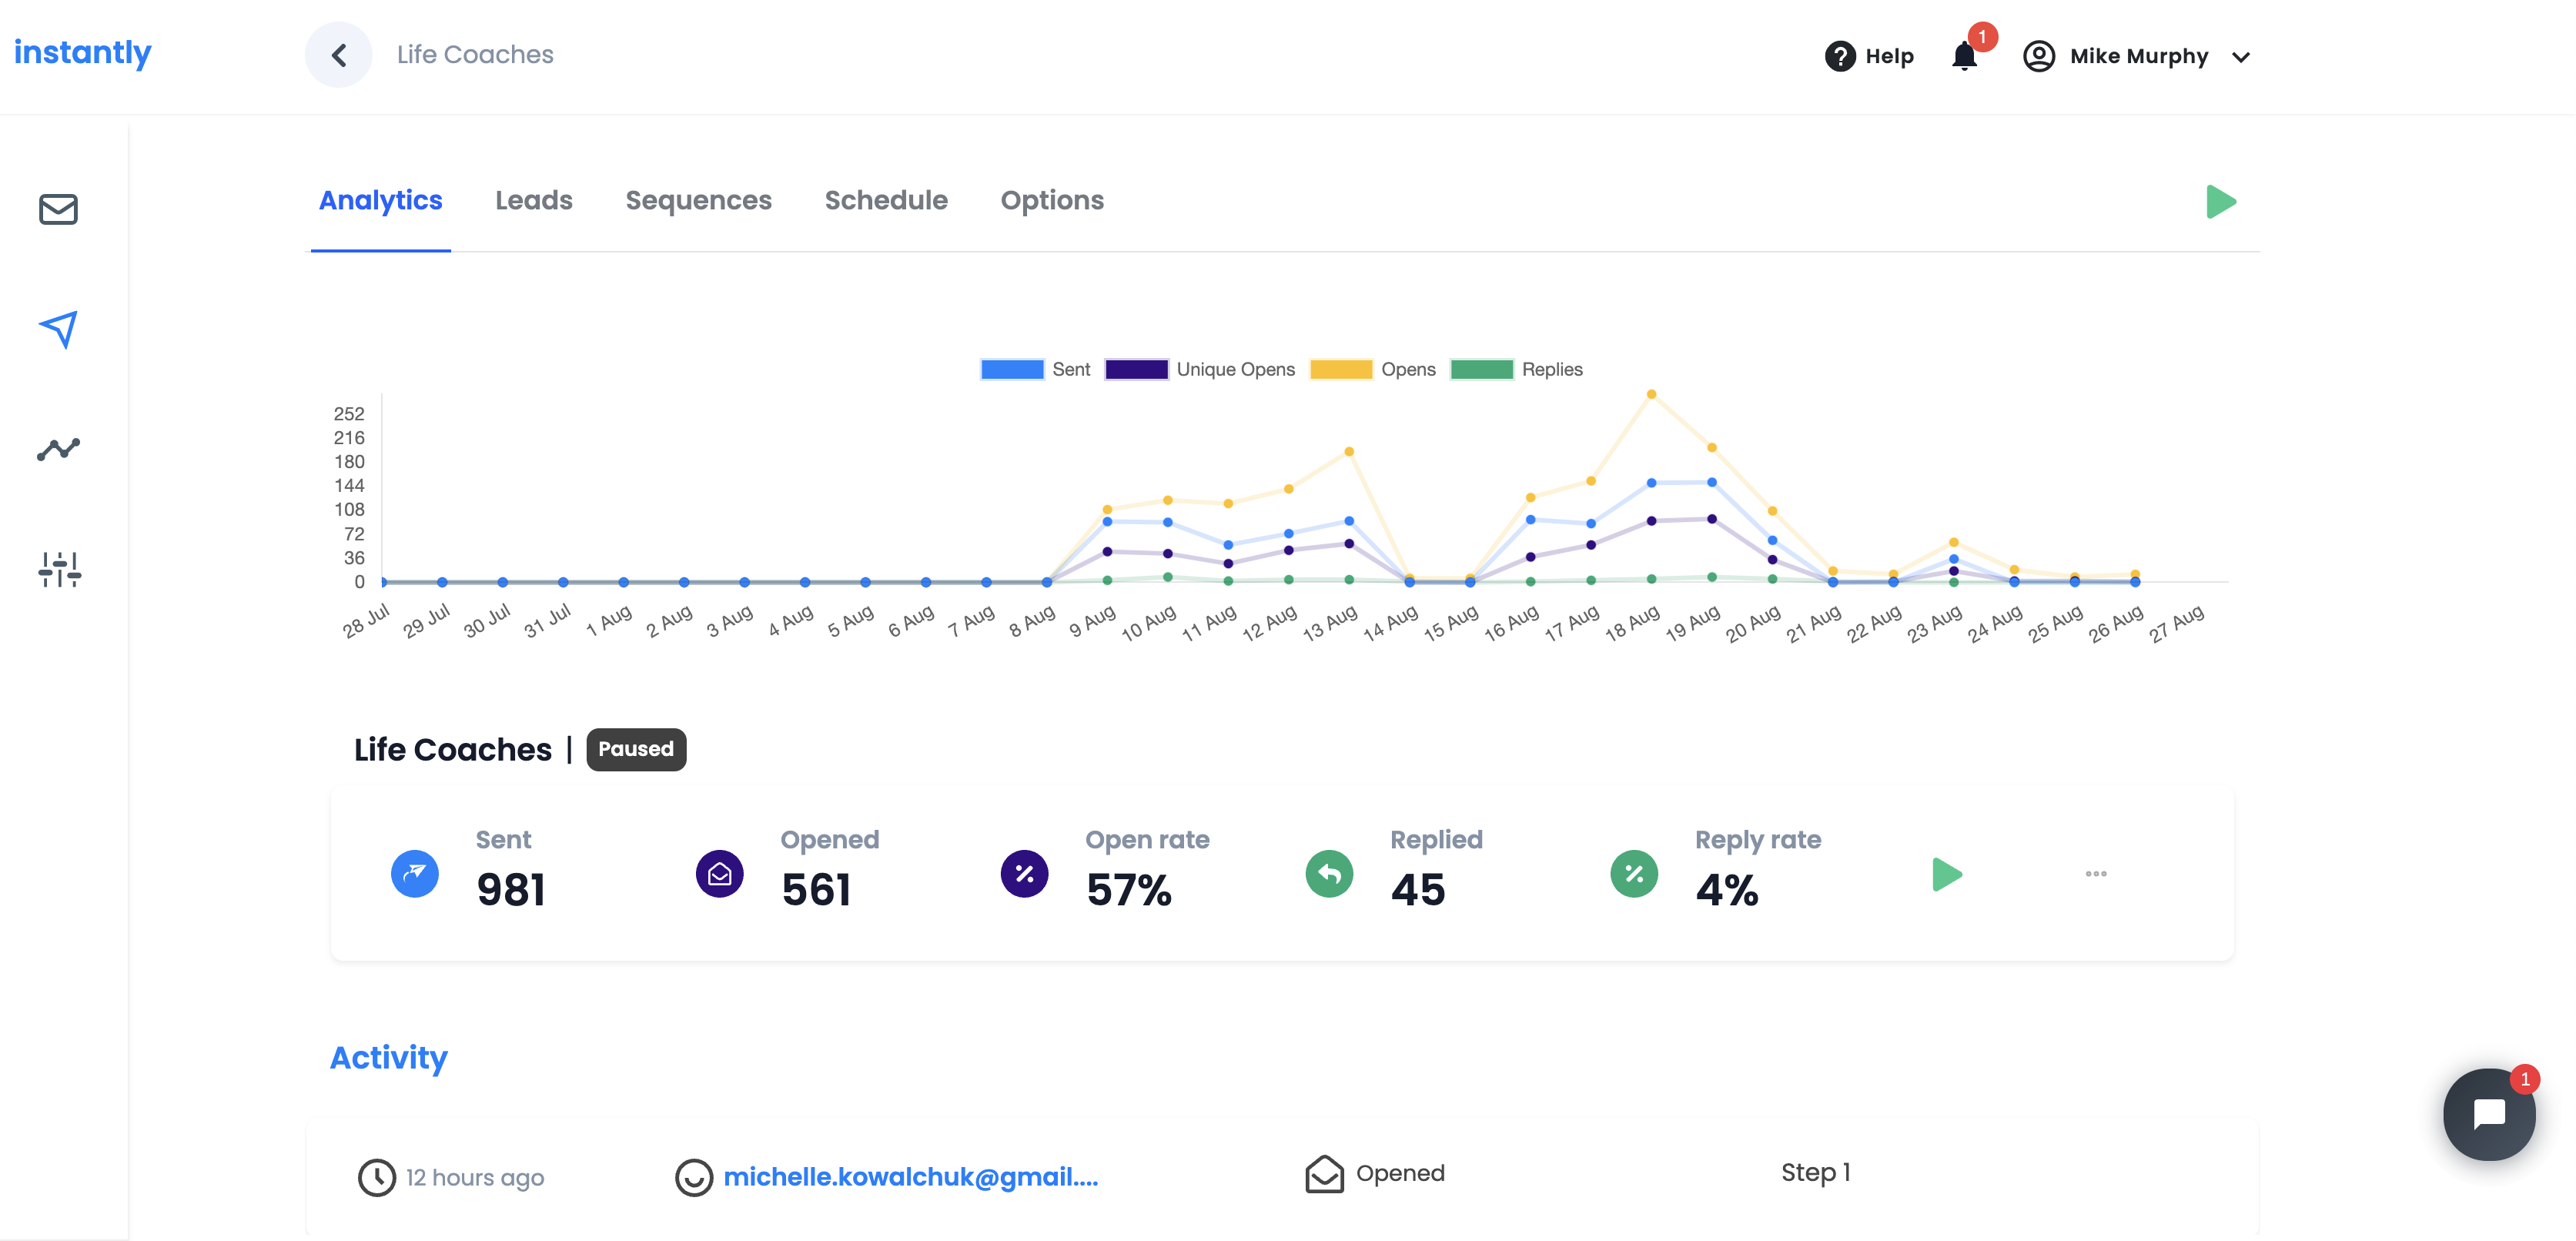This screenshot has width=2576, height=1241.
Task: Toggle Replies series in chart legend
Action: (1481, 369)
